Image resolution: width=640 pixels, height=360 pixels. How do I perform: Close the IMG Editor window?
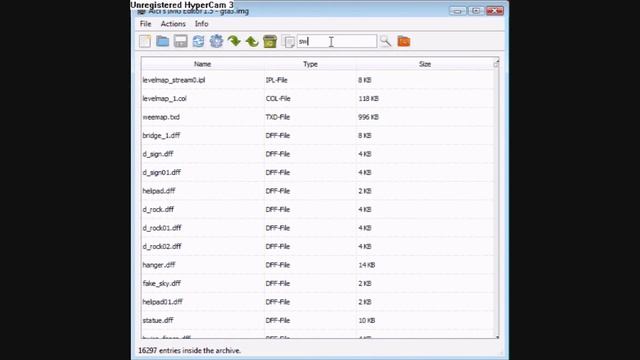(x=494, y=11)
